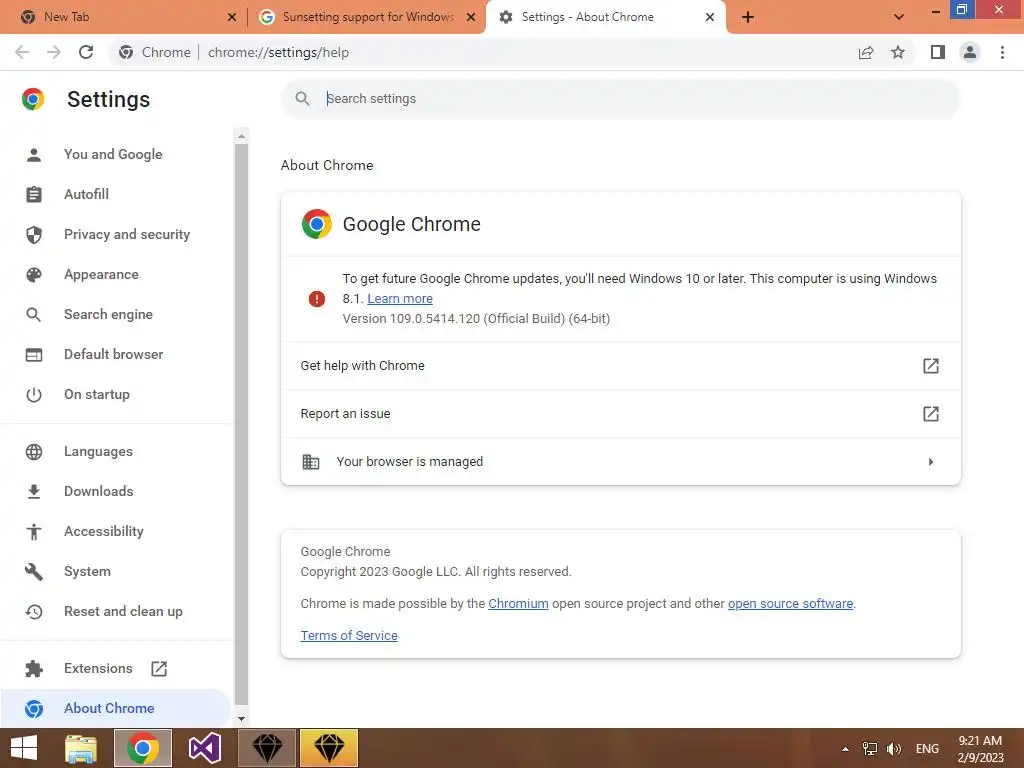The width and height of the screenshot is (1024, 768).
Task: Open Chrome's three-dot menu
Action: (x=1002, y=52)
